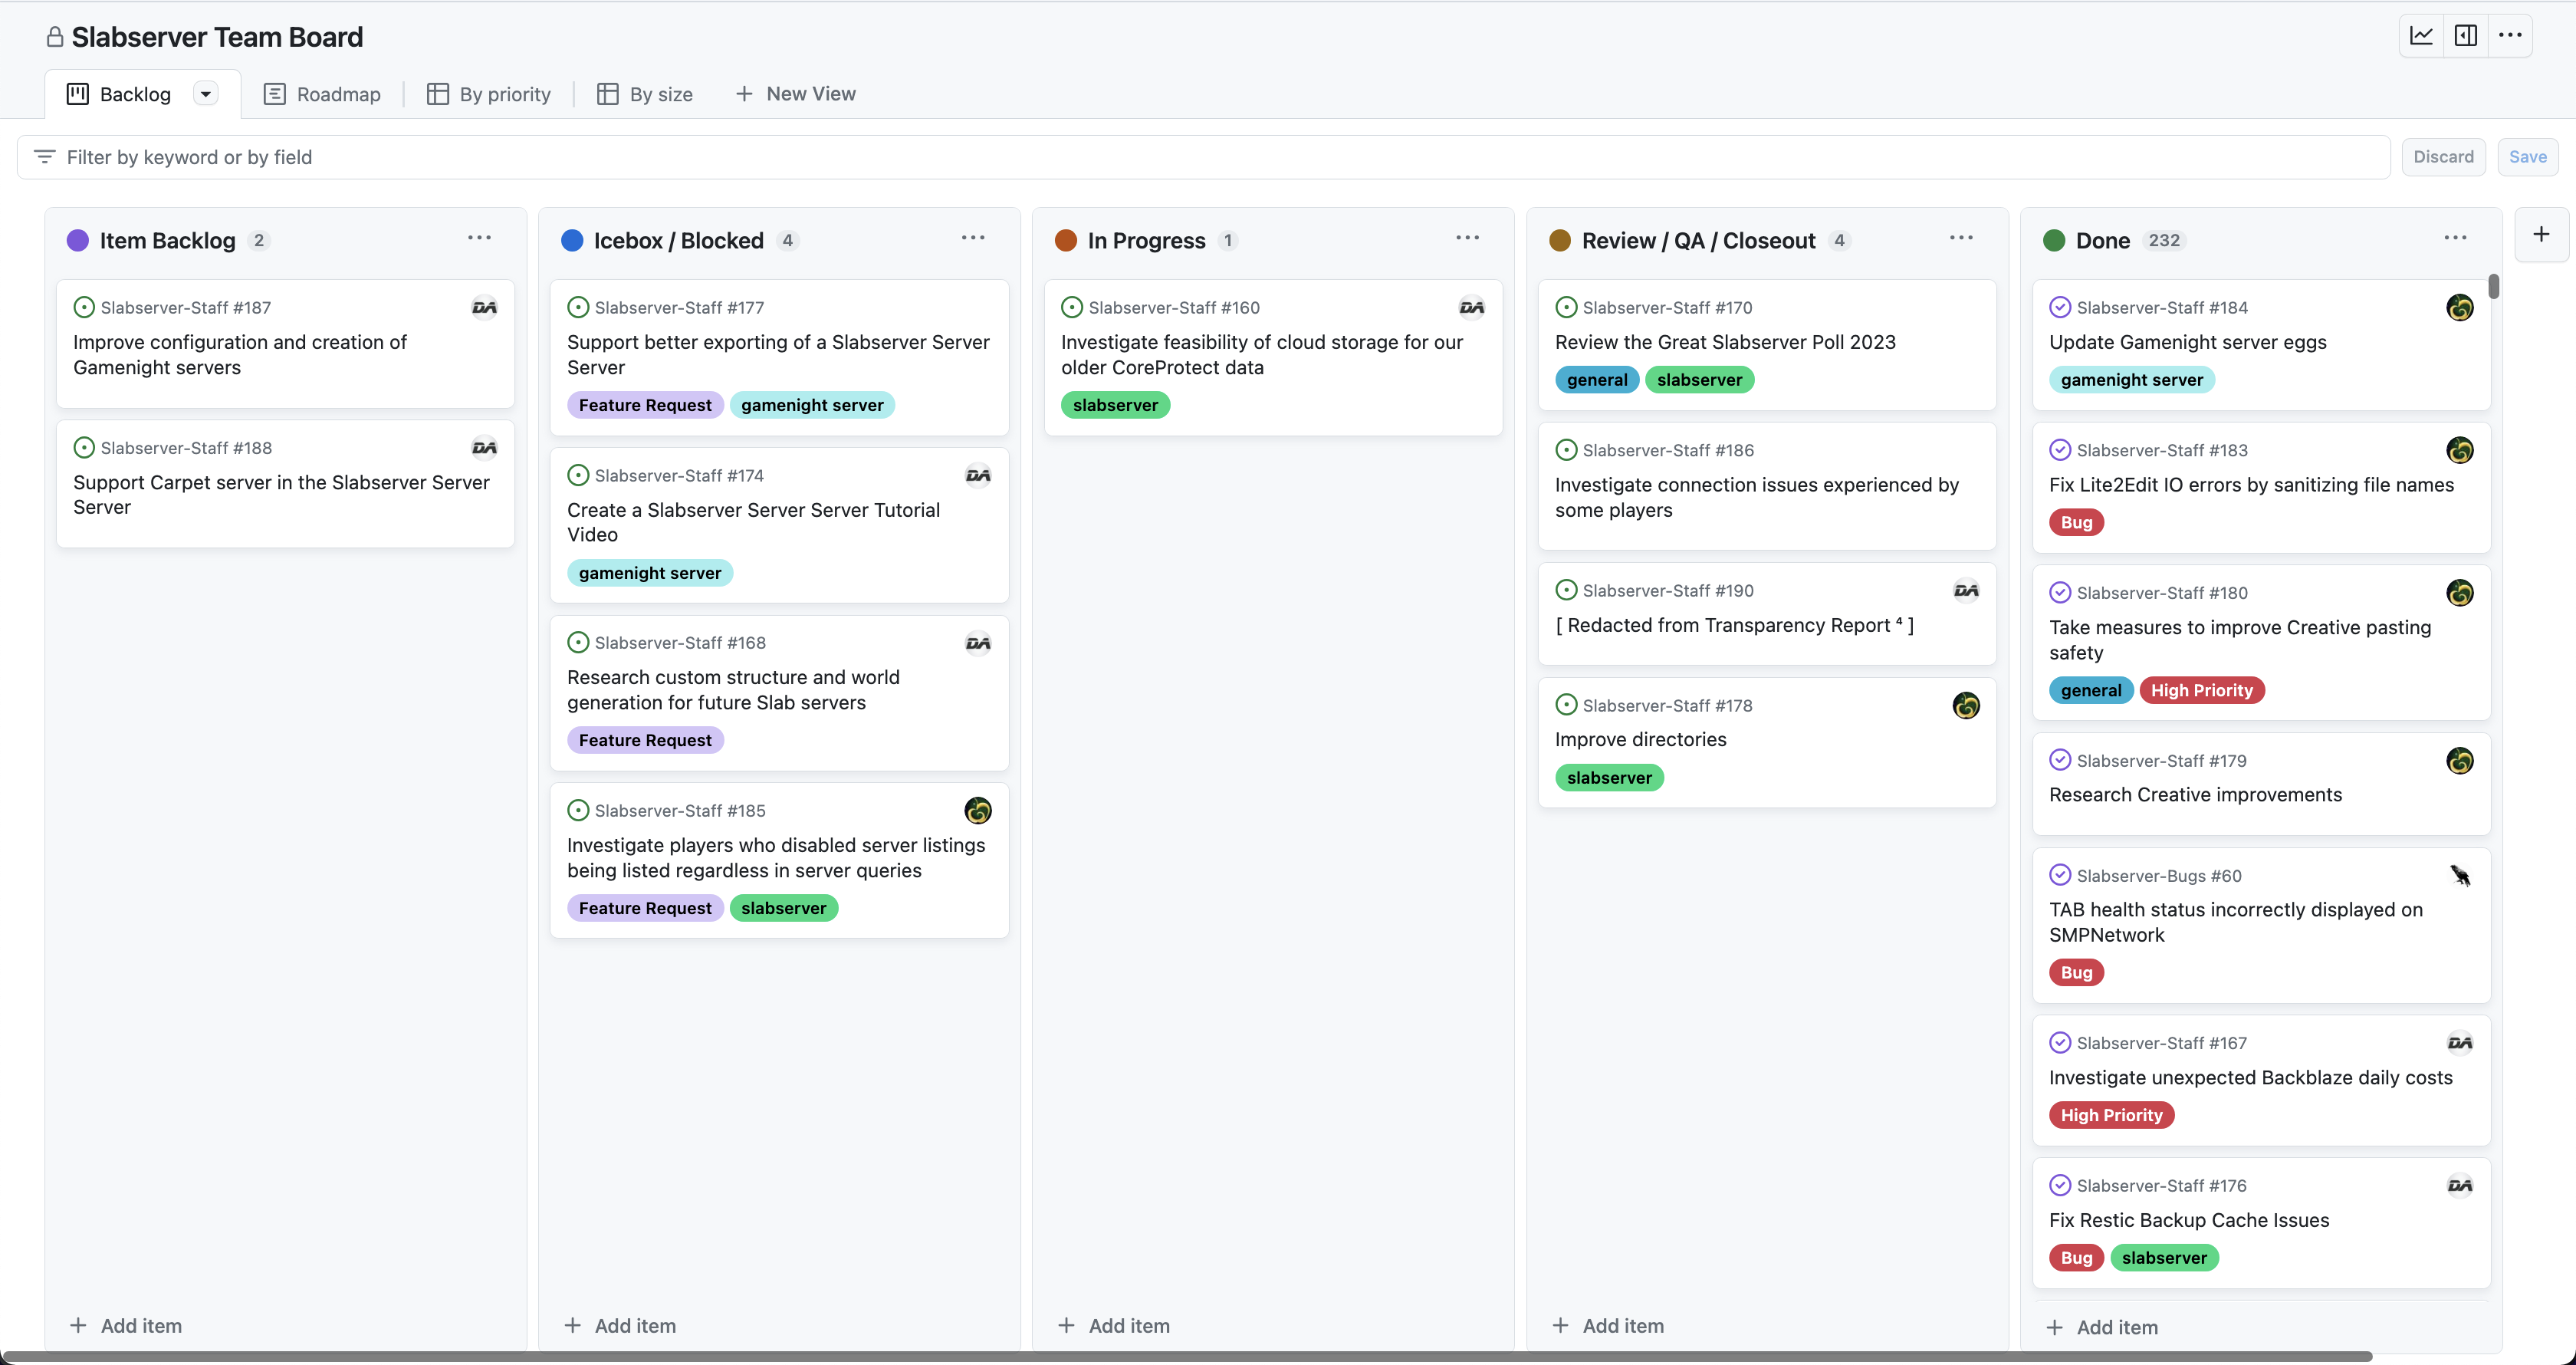Expand the Backlog view options dropdown

205,94
